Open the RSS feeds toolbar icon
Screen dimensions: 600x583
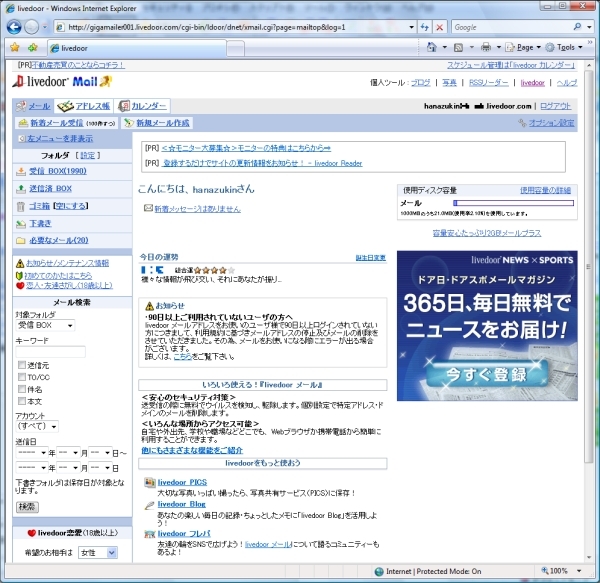coord(458,47)
